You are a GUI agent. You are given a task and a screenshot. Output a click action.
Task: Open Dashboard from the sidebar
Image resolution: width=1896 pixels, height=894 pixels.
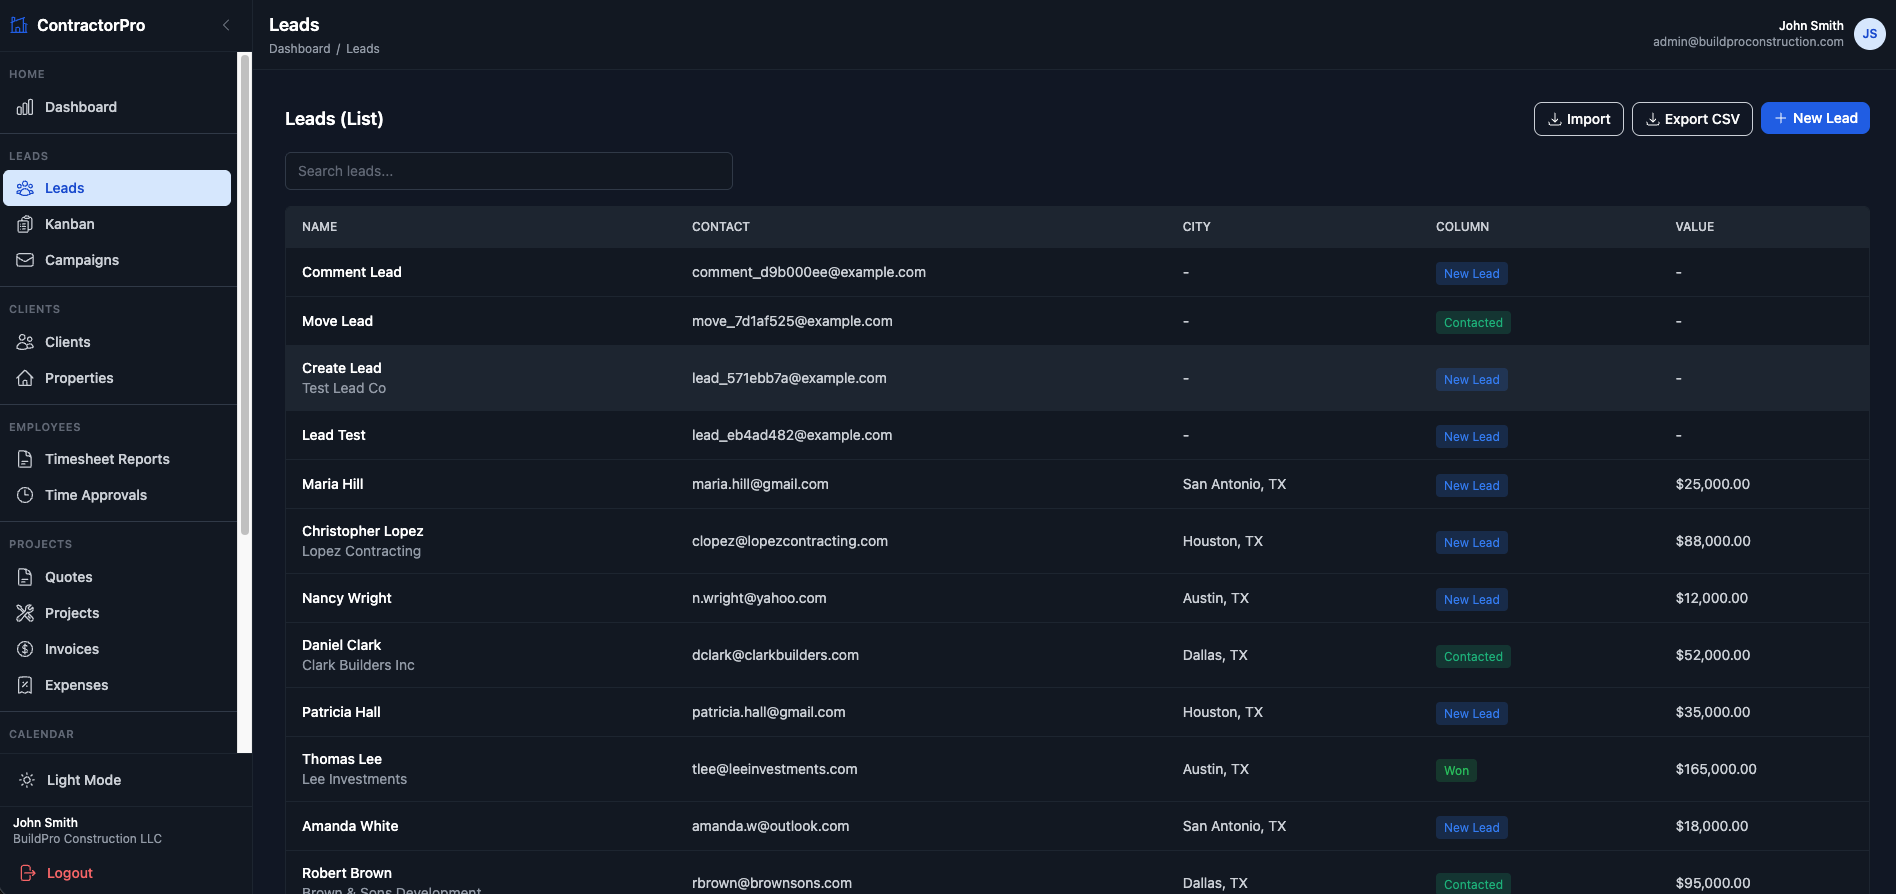(117, 107)
